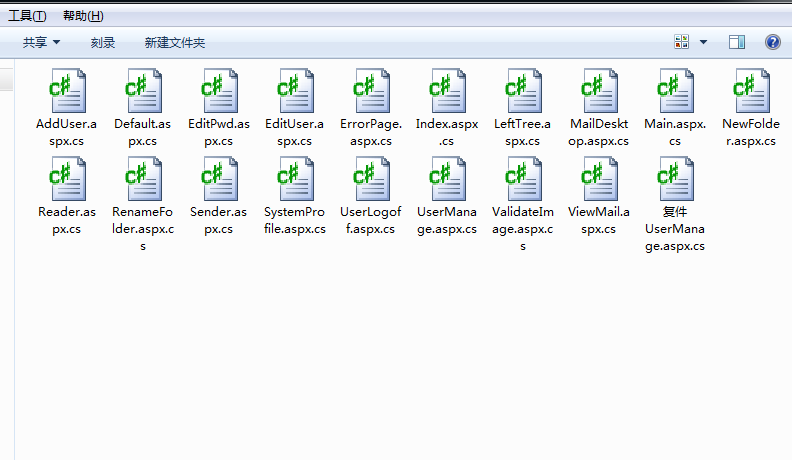The width and height of the screenshot is (792, 460).
Task: Open the 工具(T) menu
Action: 27,16
